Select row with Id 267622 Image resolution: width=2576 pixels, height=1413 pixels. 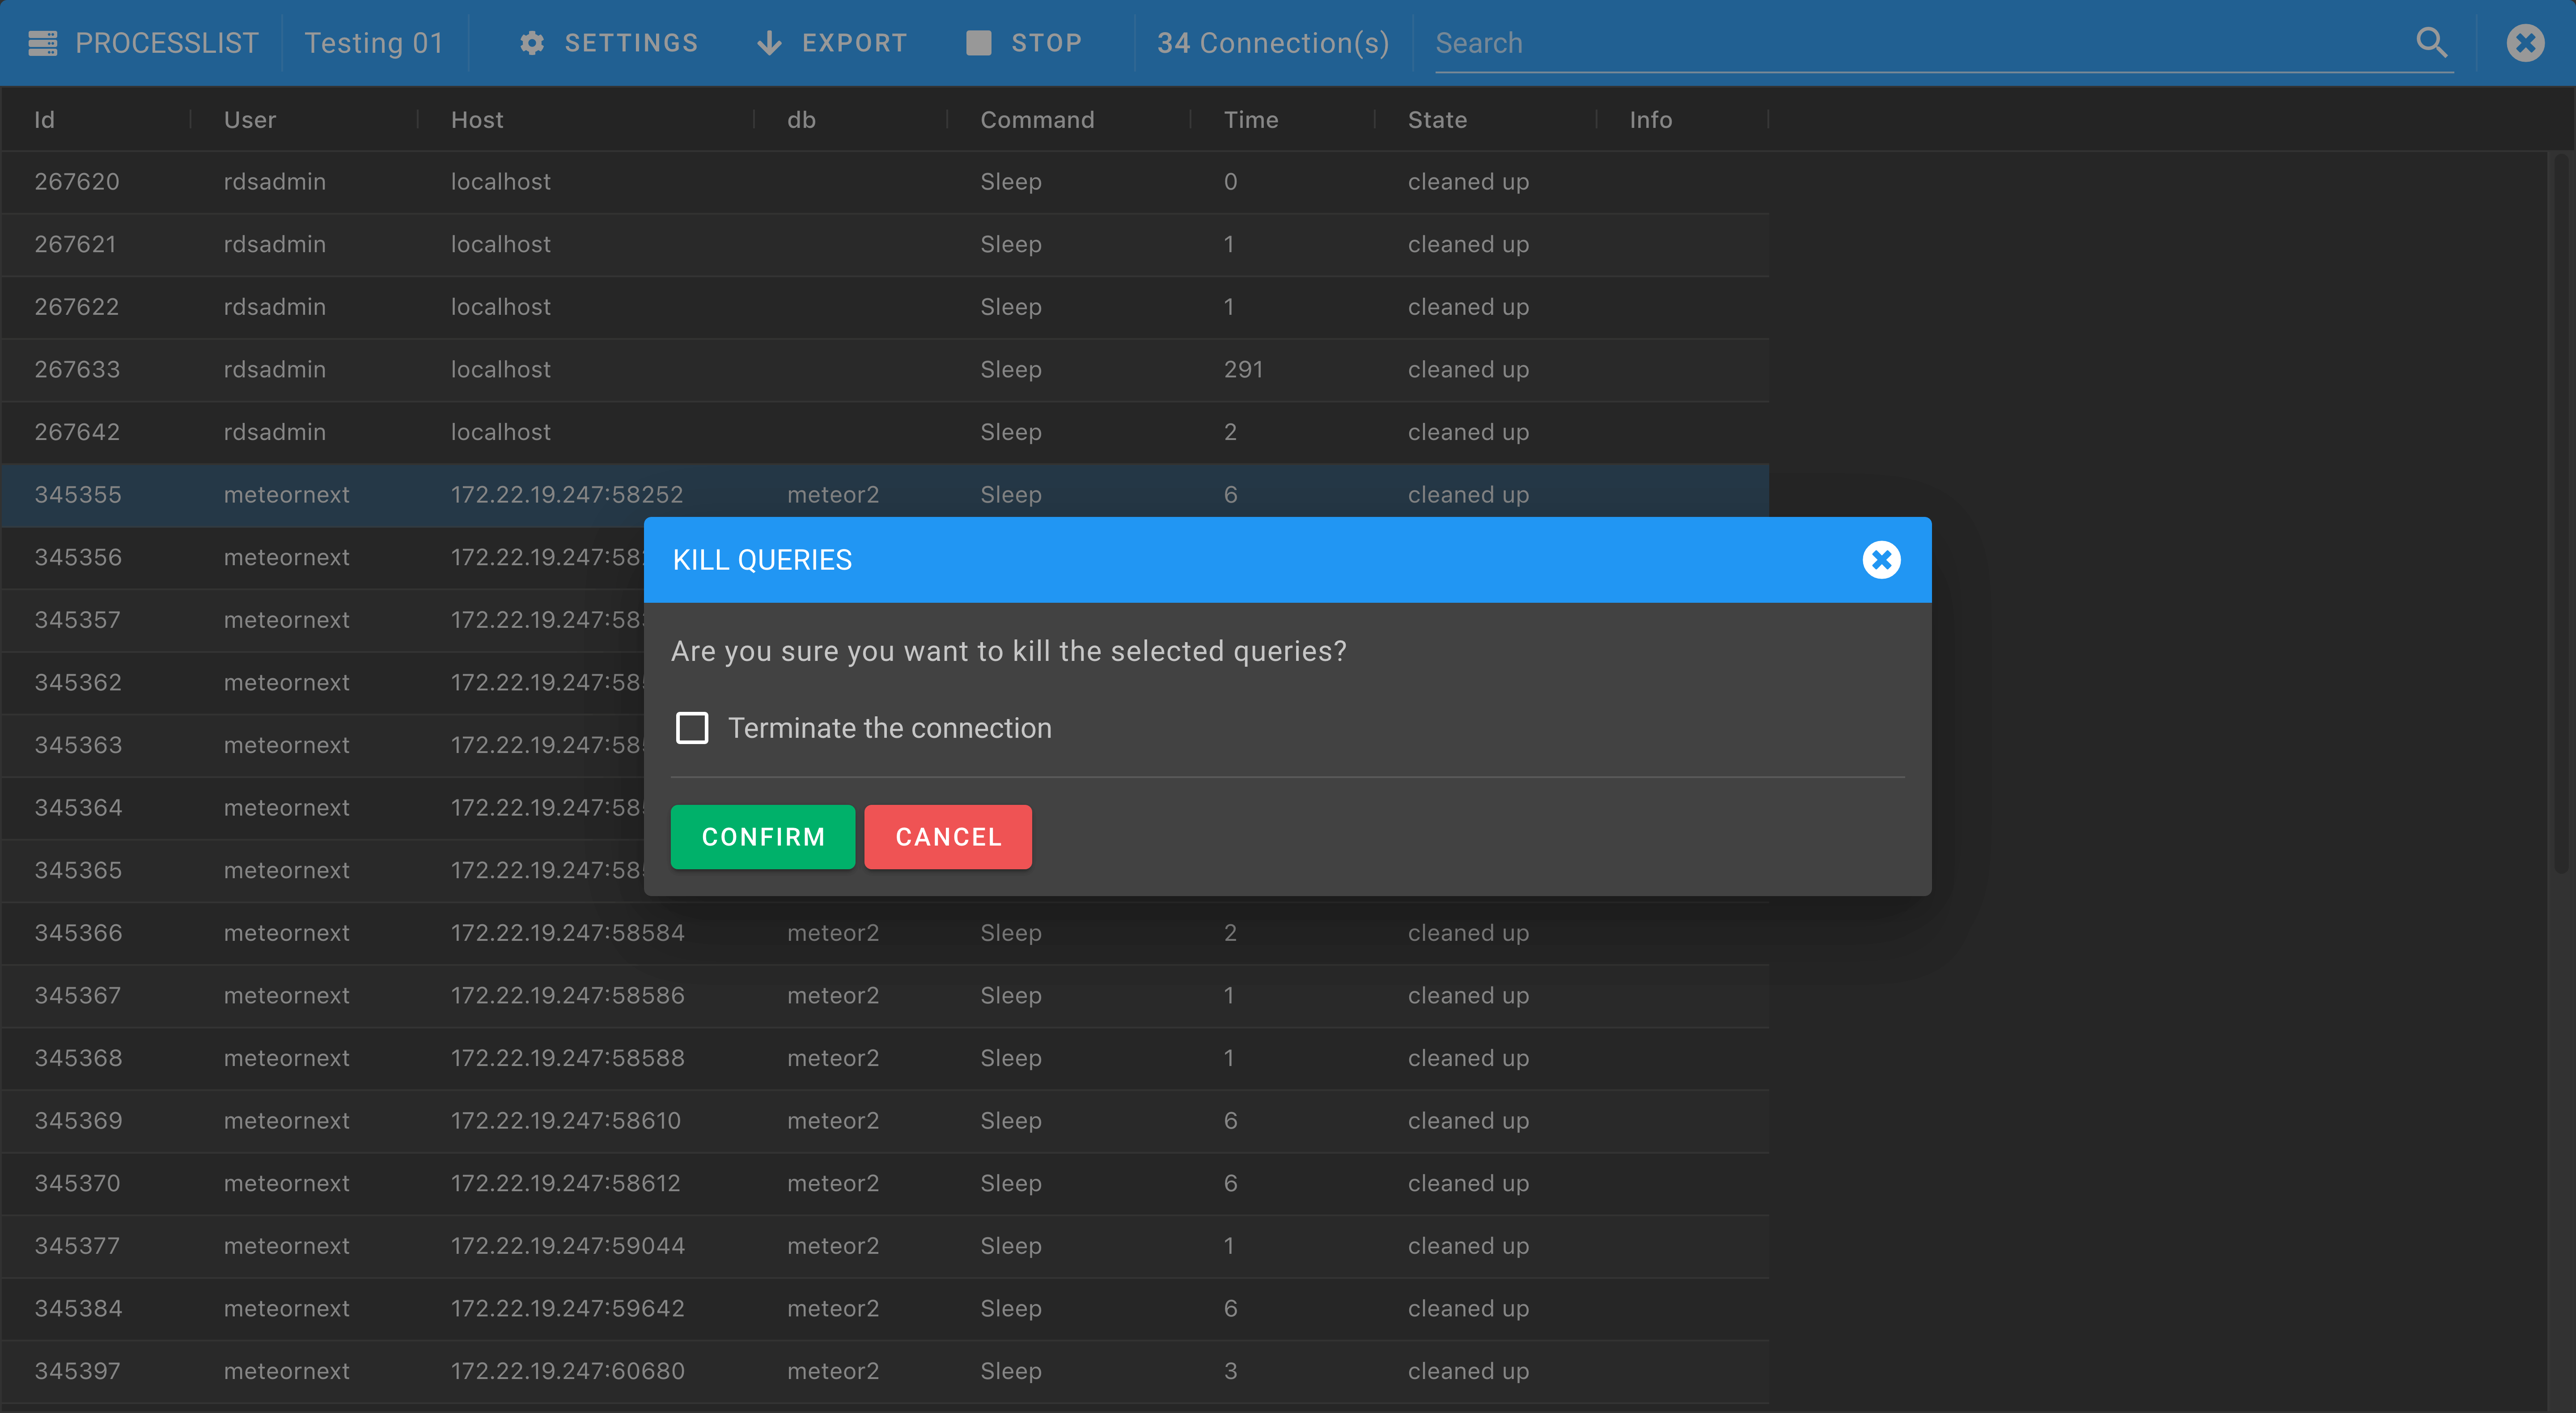click(x=885, y=307)
